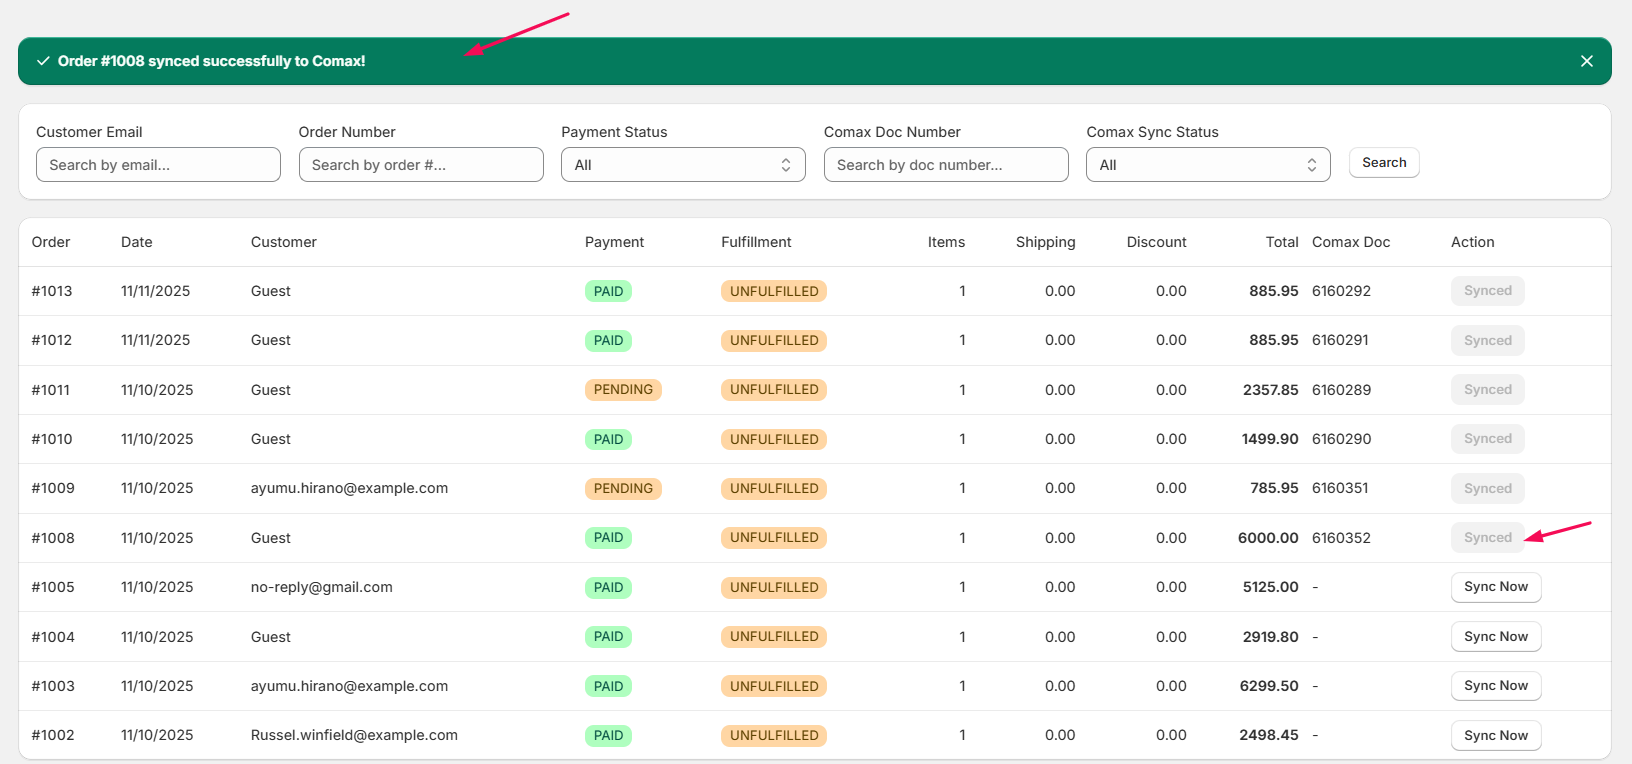Click the checkmark icon in success banner
Screen dimensions: 1632x764
point(43,61)
